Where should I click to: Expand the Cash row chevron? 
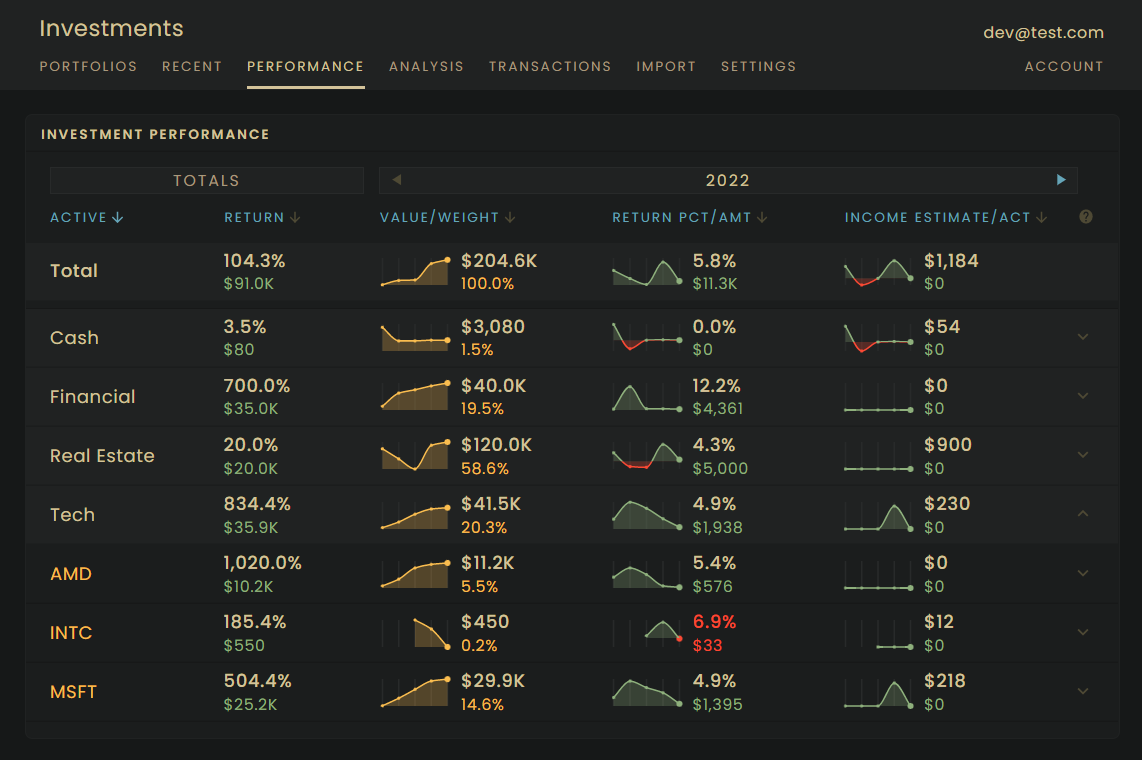click(1083, 337)
